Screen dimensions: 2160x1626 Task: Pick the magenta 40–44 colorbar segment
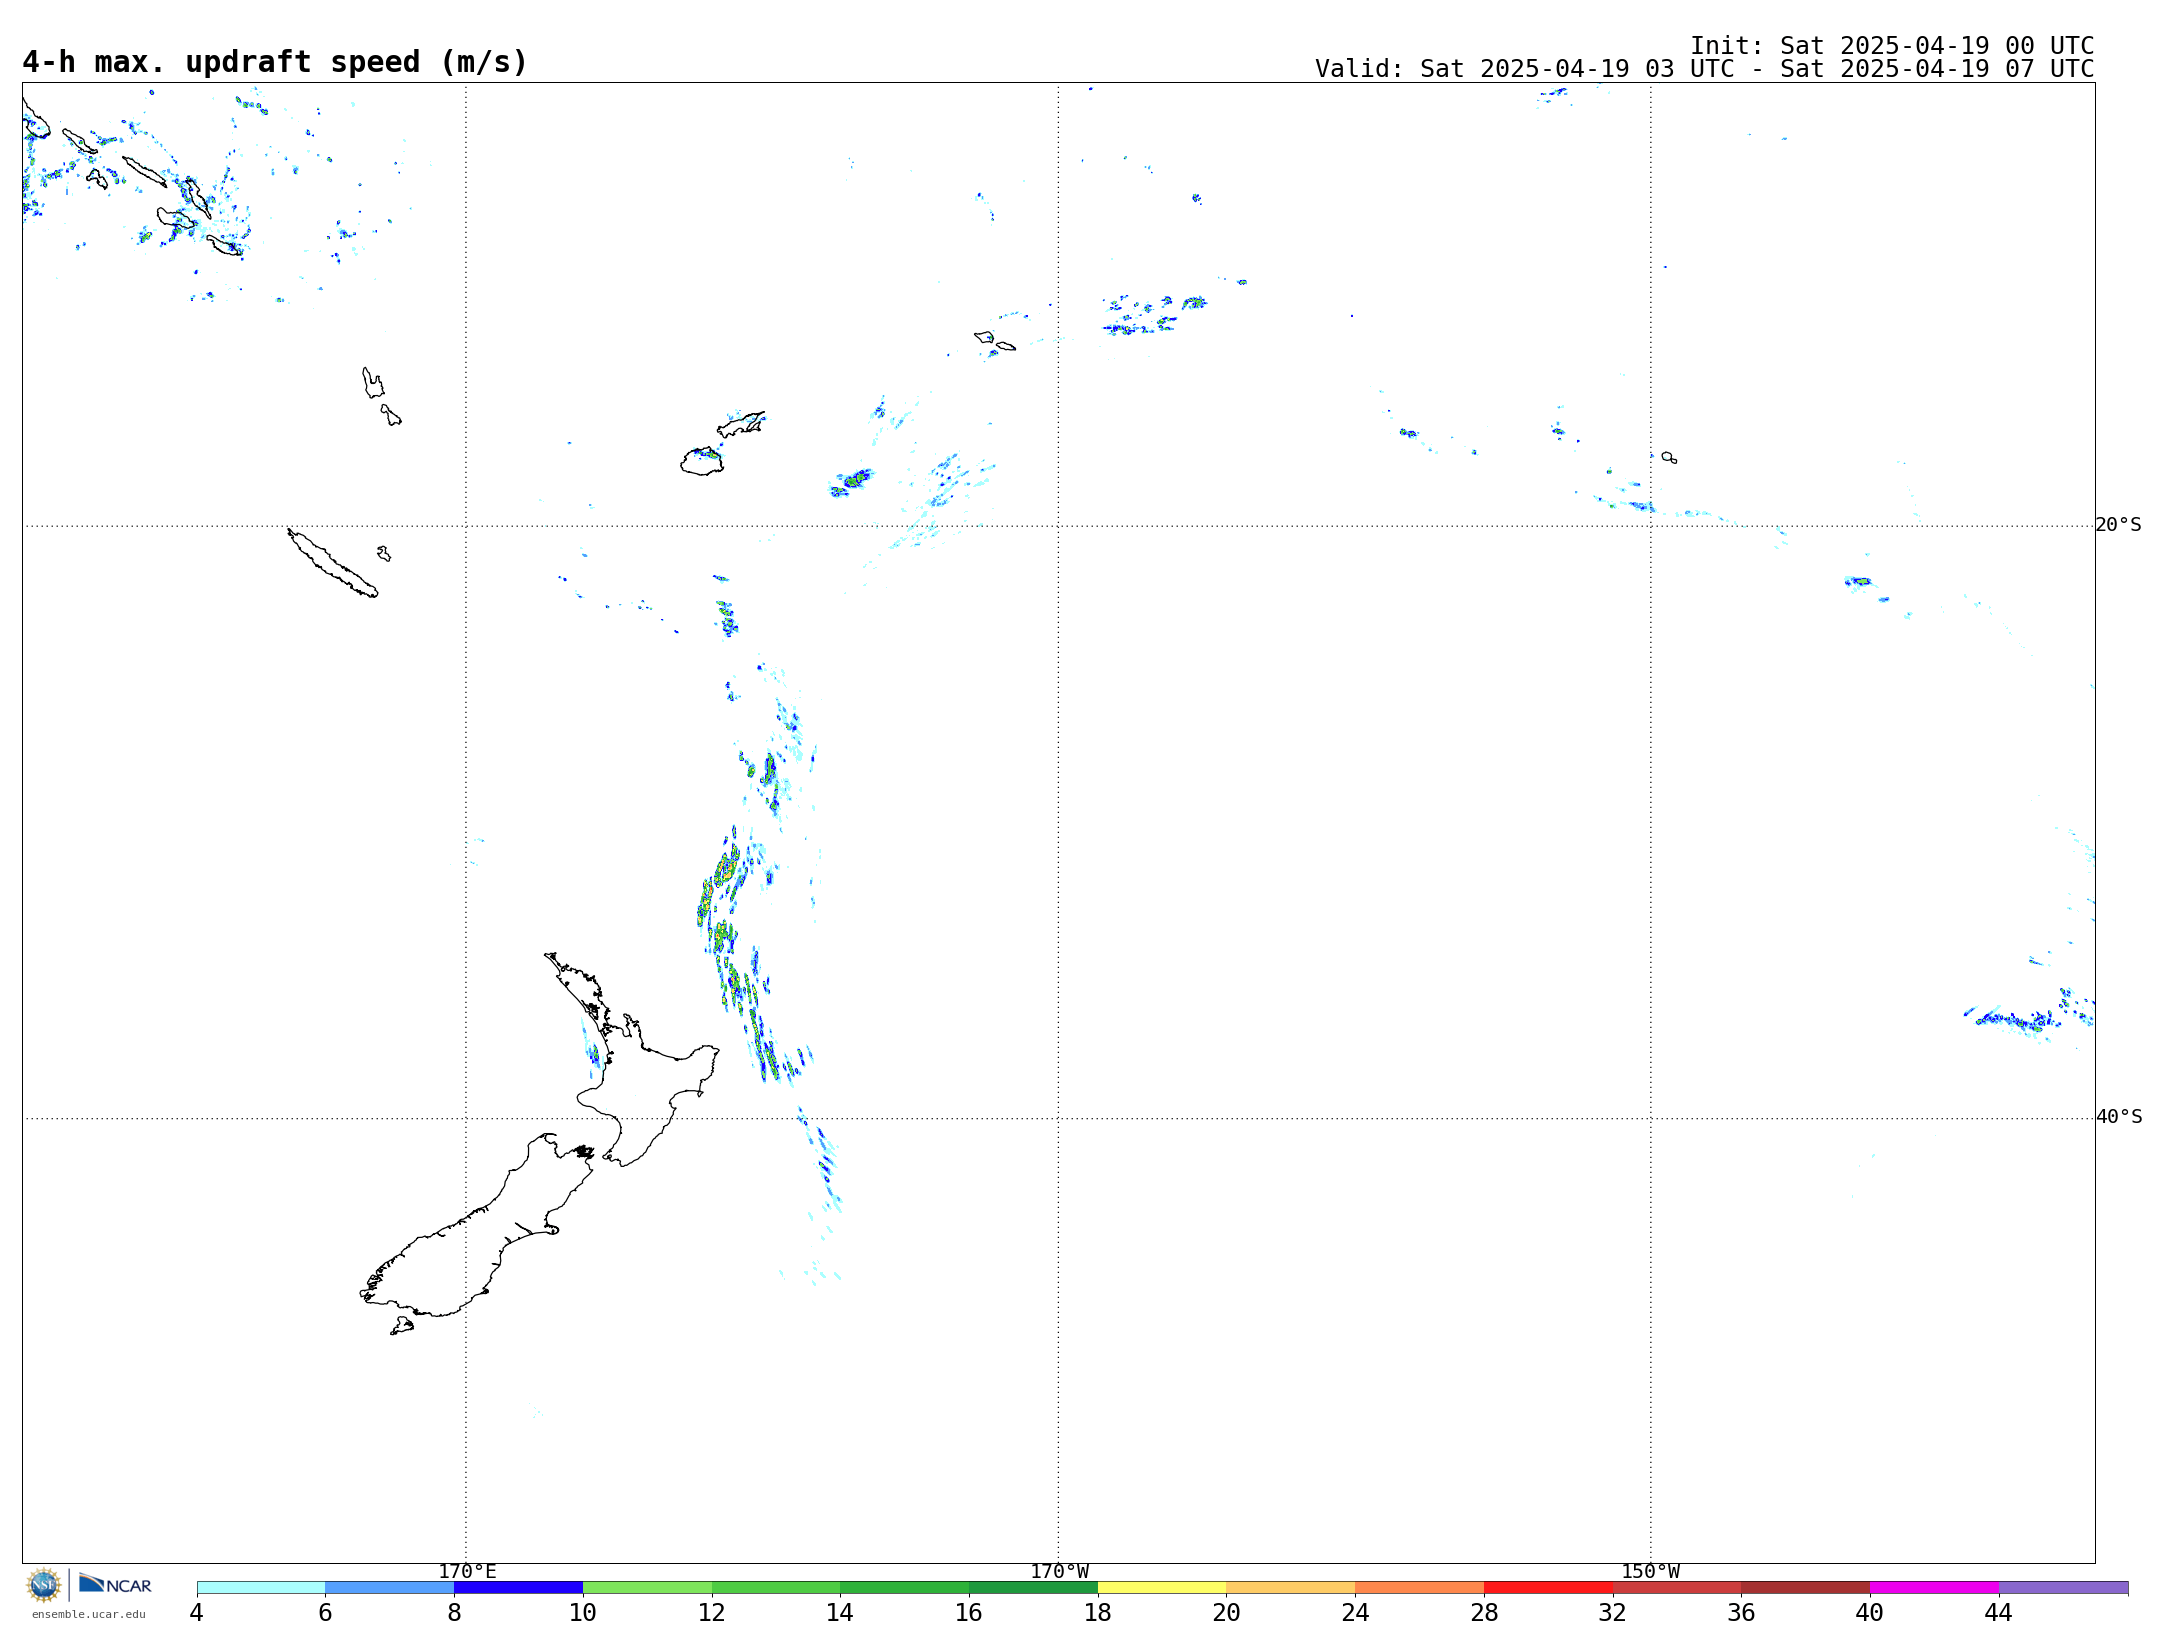coord(1934,1588)
